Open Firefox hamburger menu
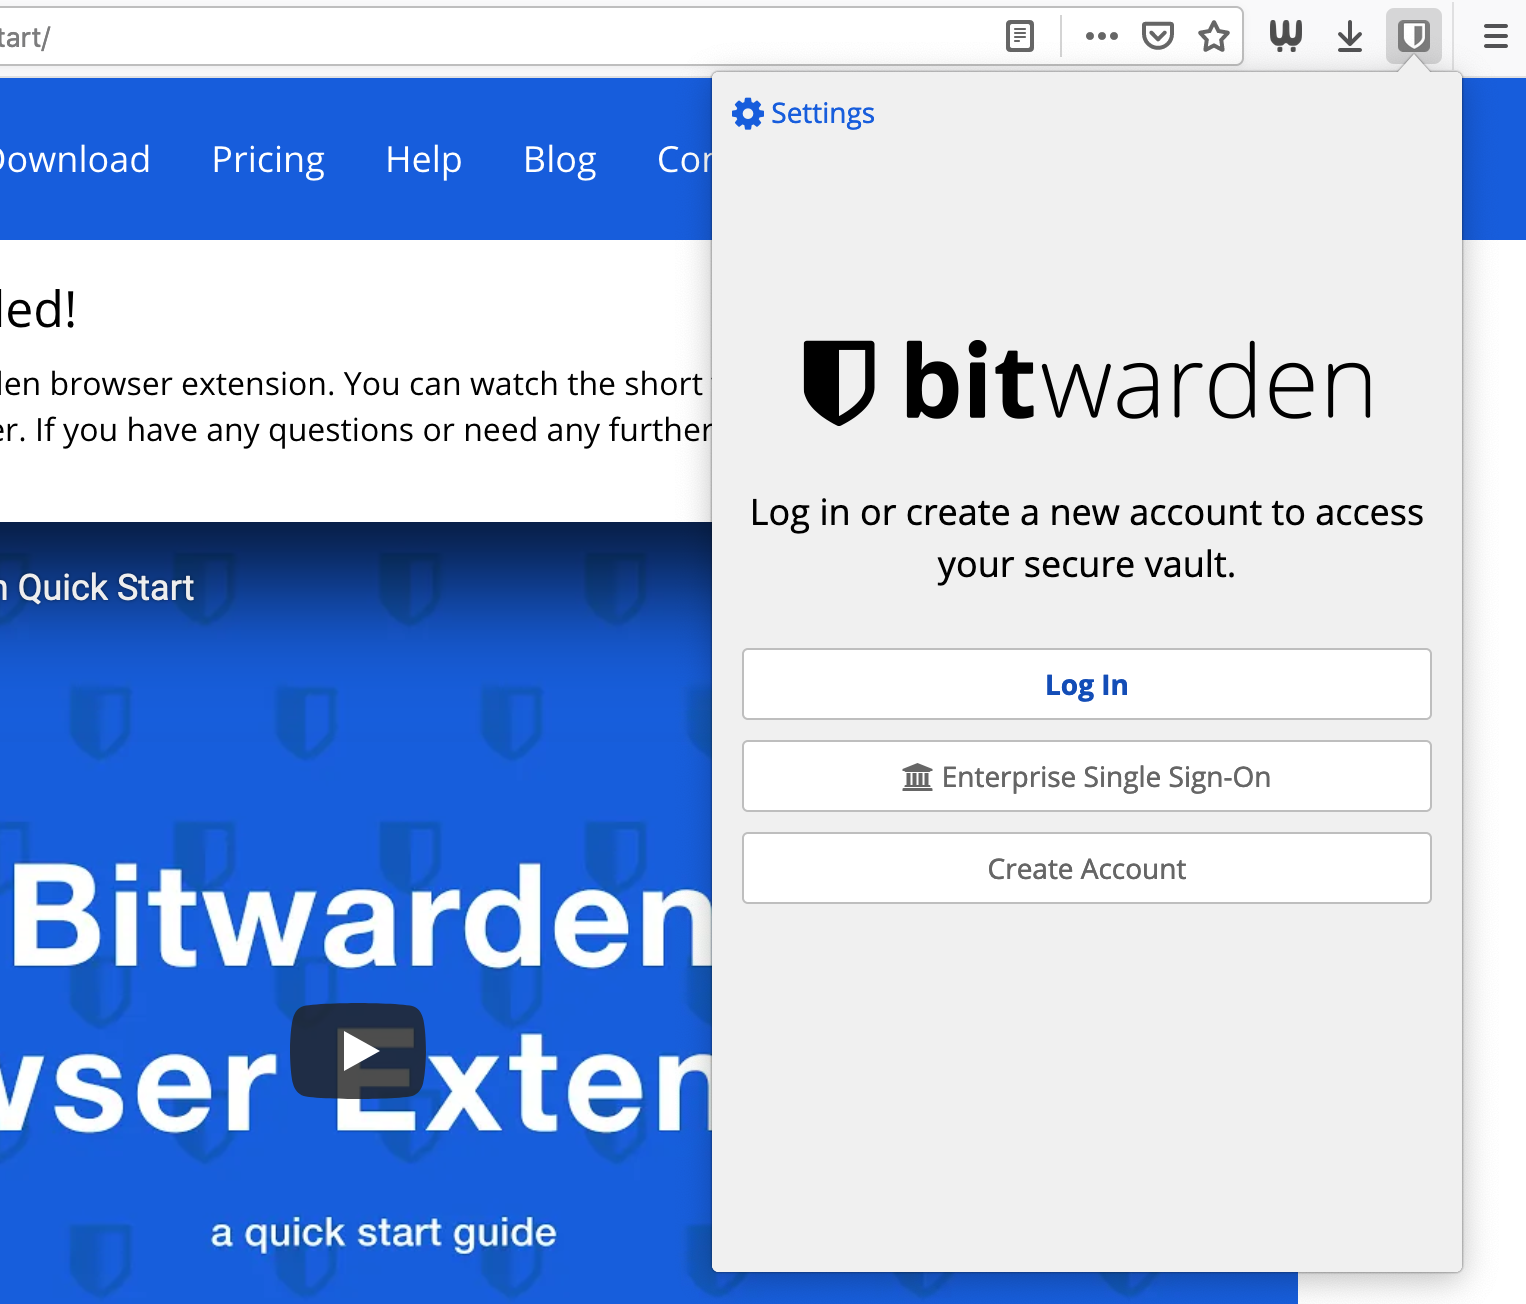 pyautogui.click(x=1496, y=37)
